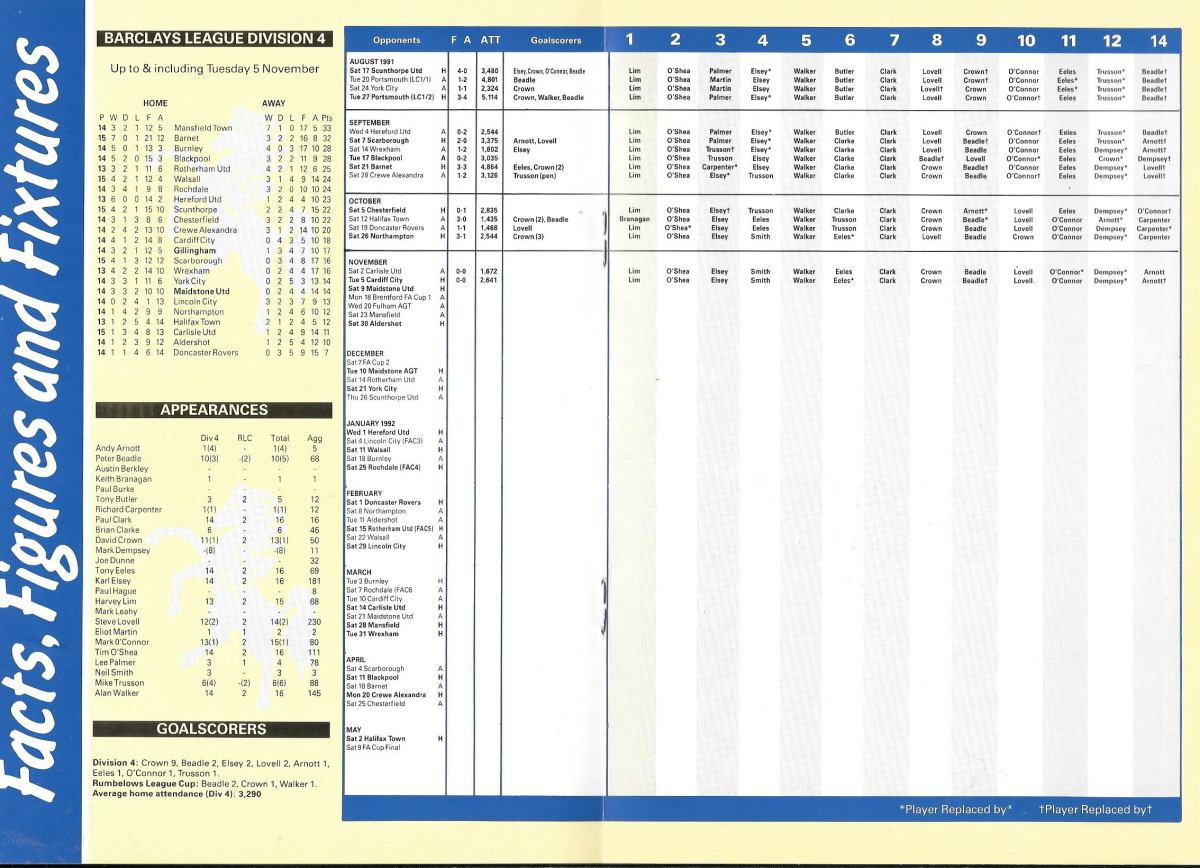
Task: Click the "Goalscorers" column header in the fixtures table
Action: click(x=554, y=40)
